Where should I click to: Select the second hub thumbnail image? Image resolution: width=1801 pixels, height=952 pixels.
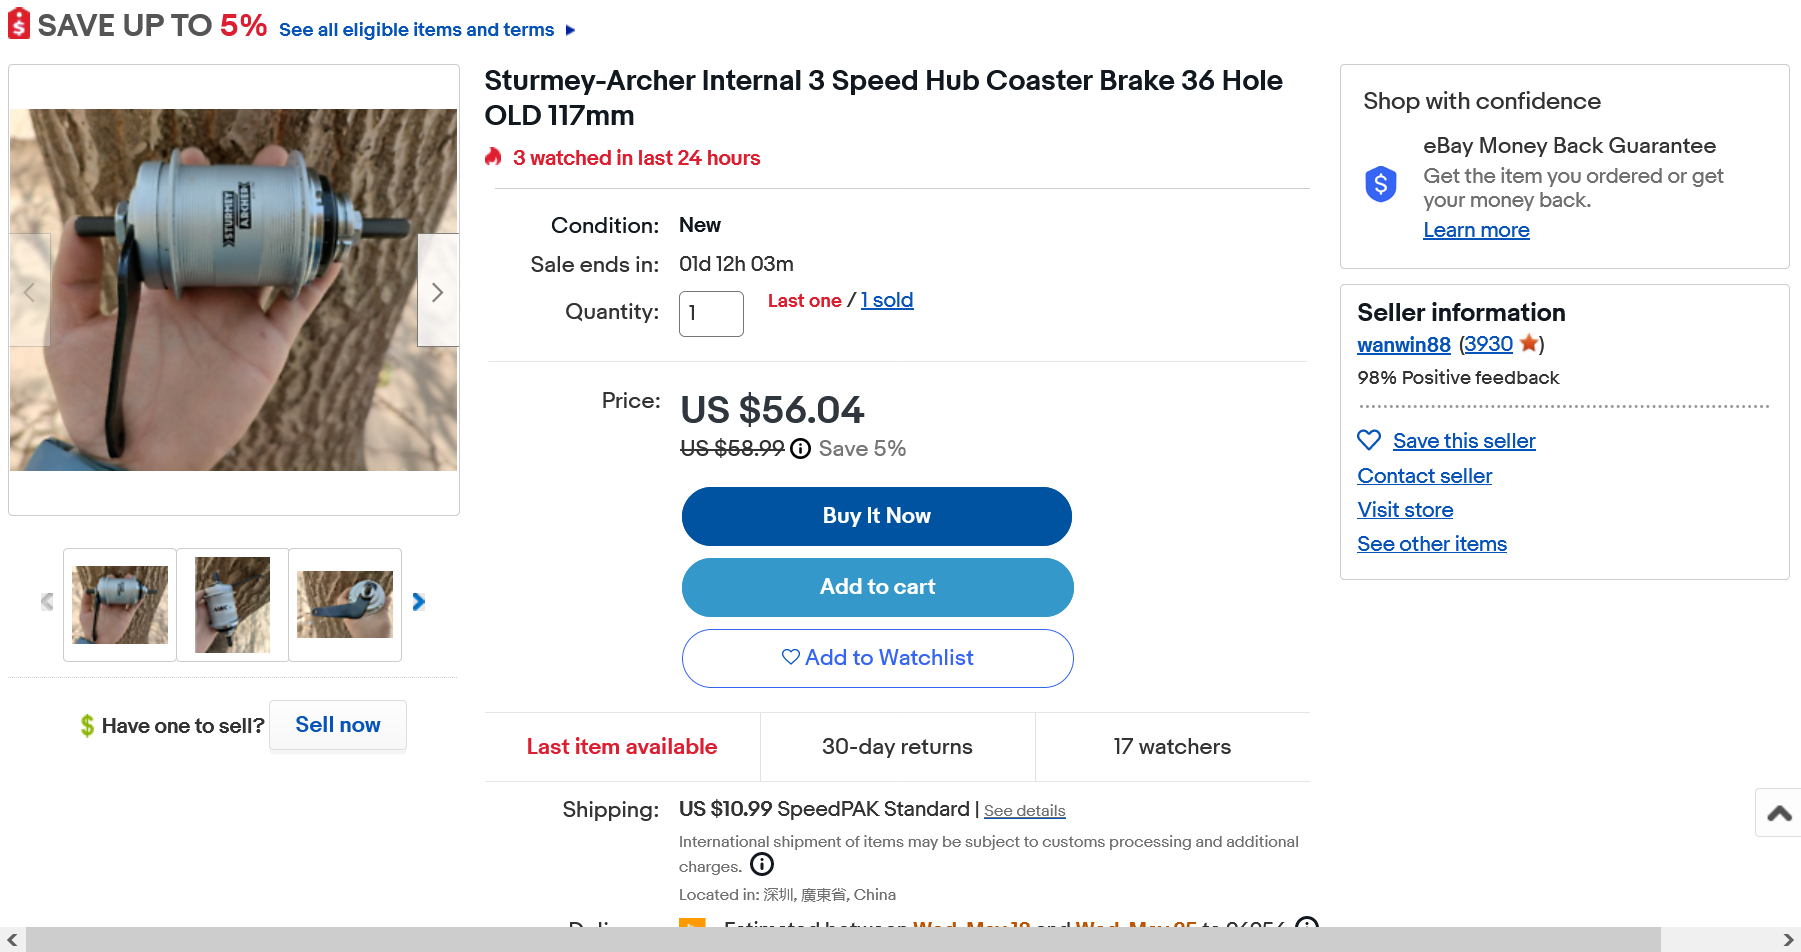(232, 604)
